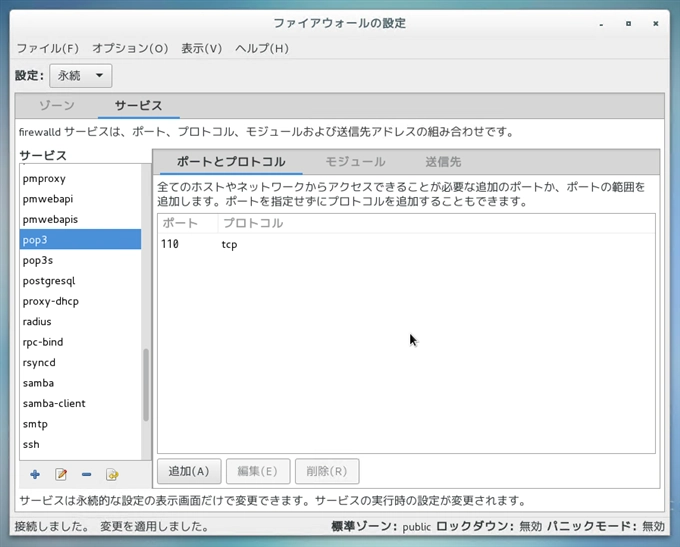The image size is (680, 547).
Task: Maximize the firewall settings window
Action: tap(628, 23)
